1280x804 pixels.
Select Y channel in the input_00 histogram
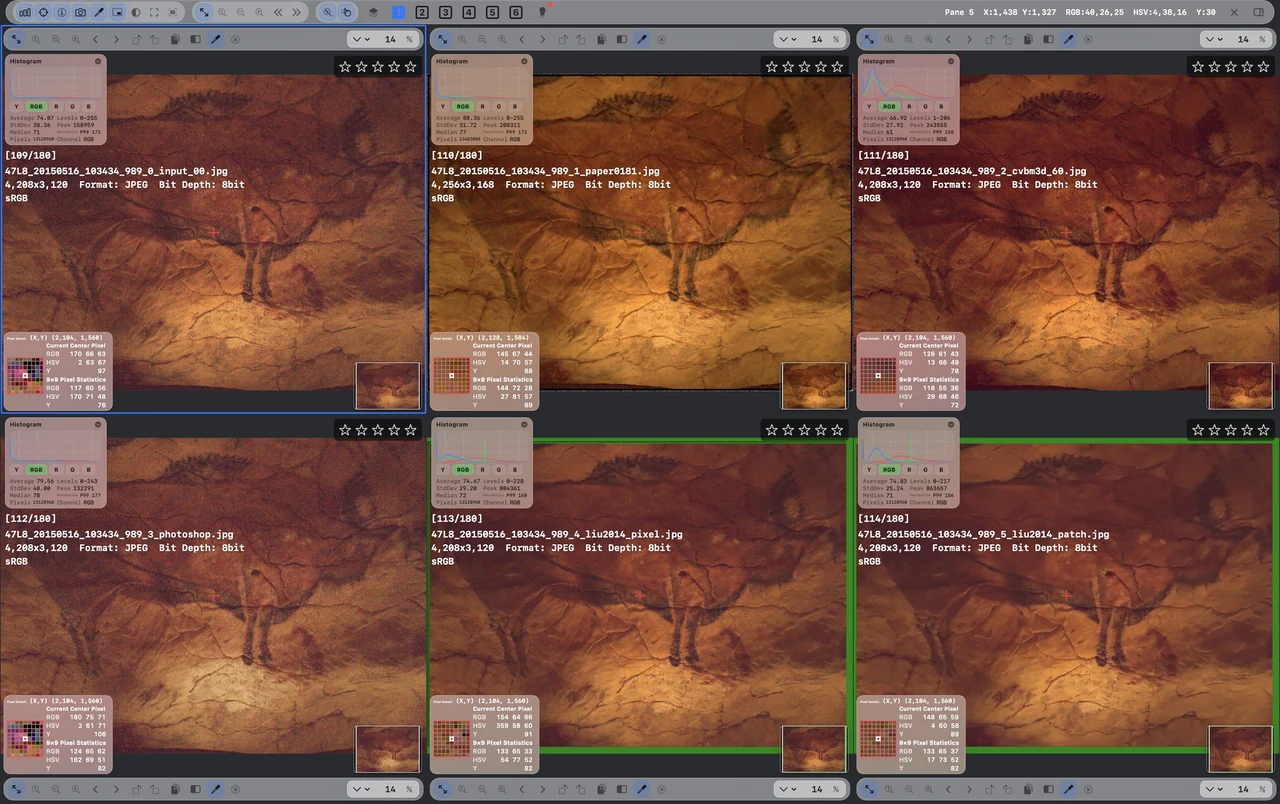pos(17,105)
